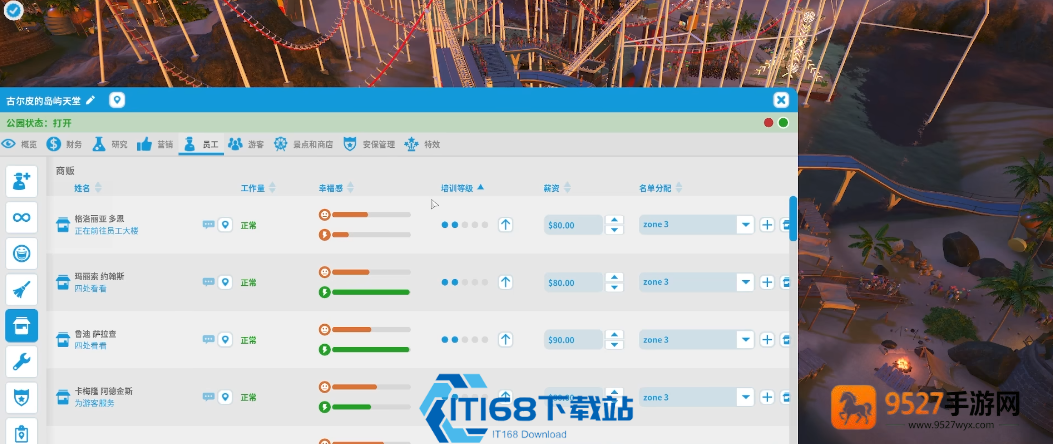Sort the list by the 幸福感 column
The height and width of the screenshot is (444, 1053).
click(336, 188)
